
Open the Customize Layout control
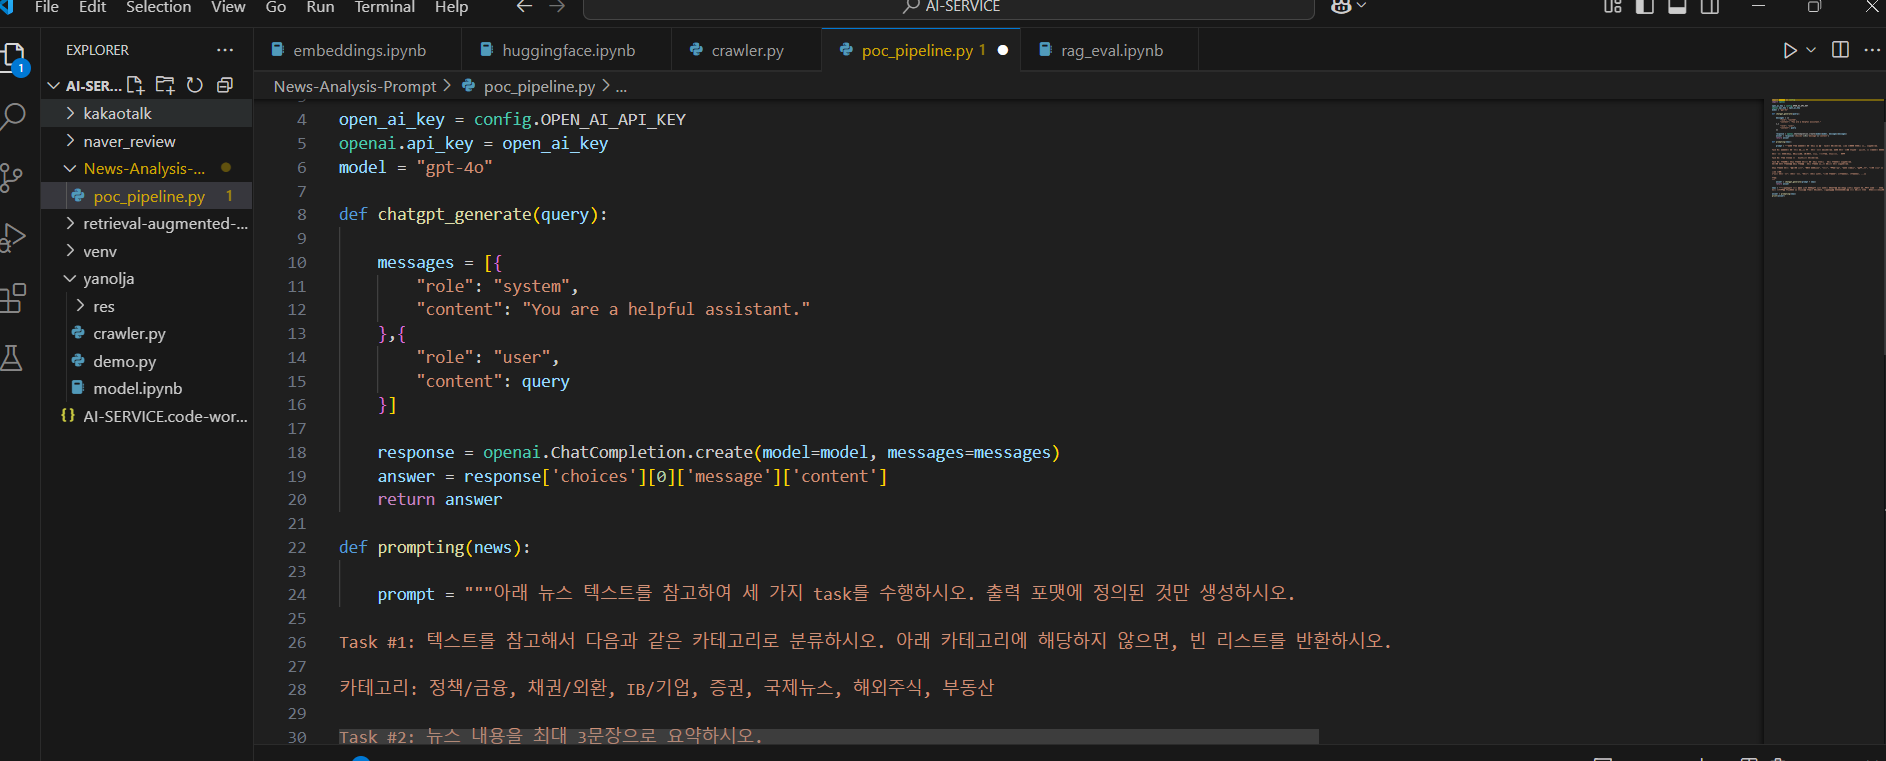[1612, 7]
